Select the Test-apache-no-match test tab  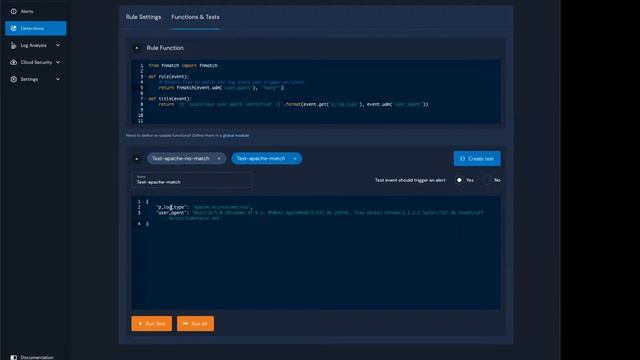click(x=181, y=158)
